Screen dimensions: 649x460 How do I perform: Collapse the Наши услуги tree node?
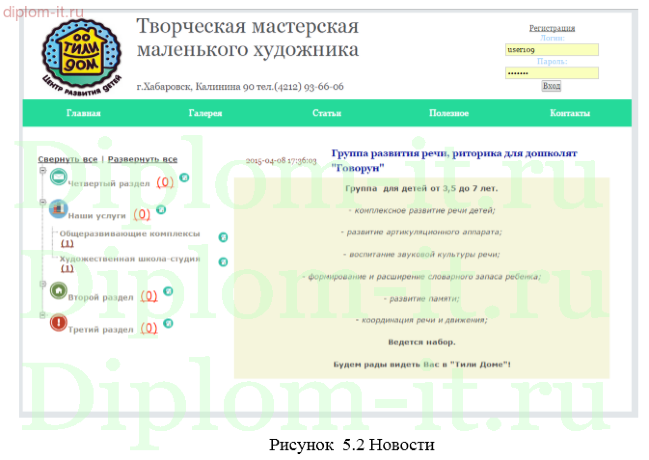(x=43, y=202)
